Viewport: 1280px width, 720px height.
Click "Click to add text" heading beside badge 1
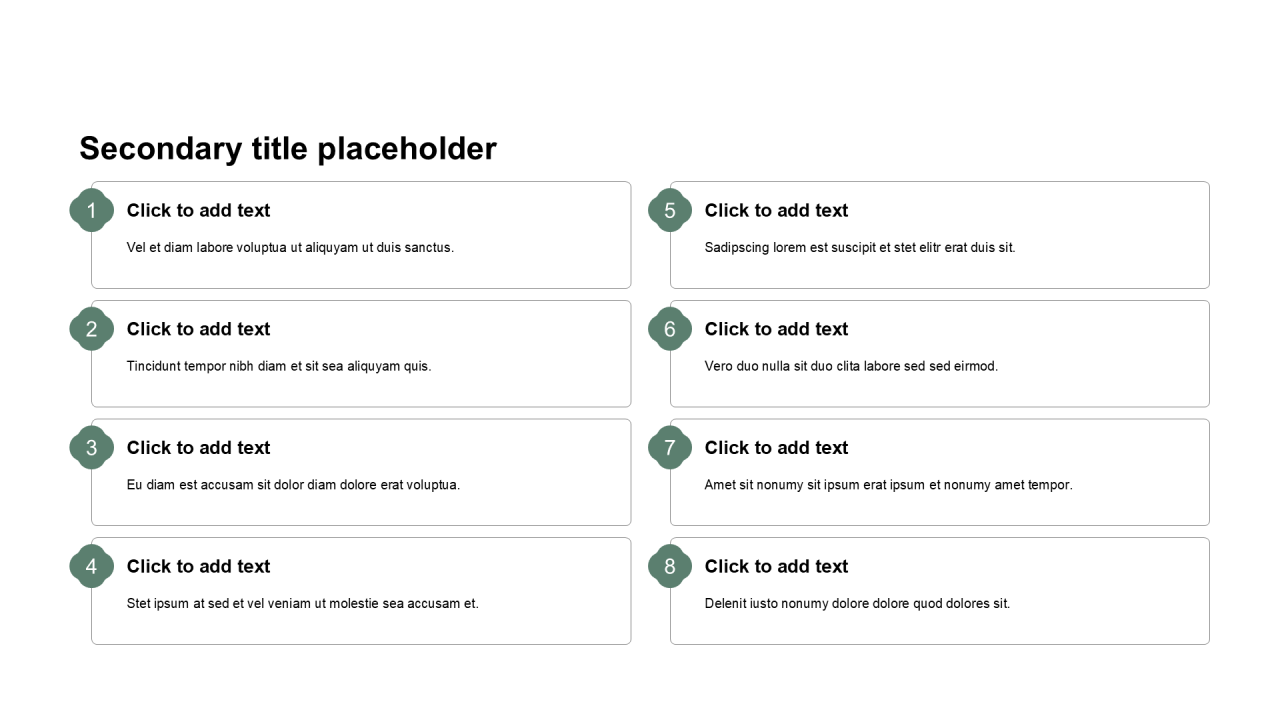pyautogui.click(x=198, y=210)
